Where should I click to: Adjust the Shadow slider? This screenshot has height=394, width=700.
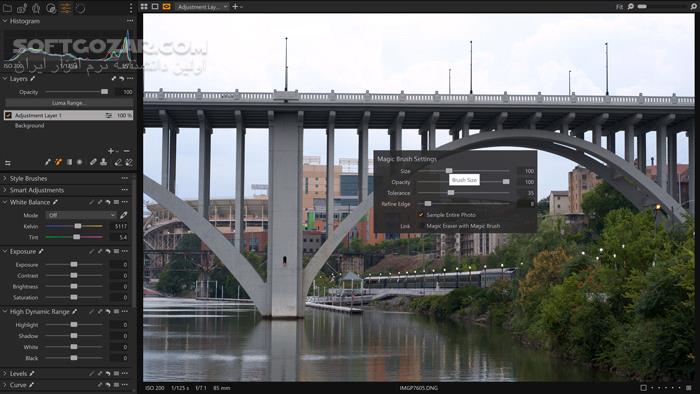[x=74, y=336]
